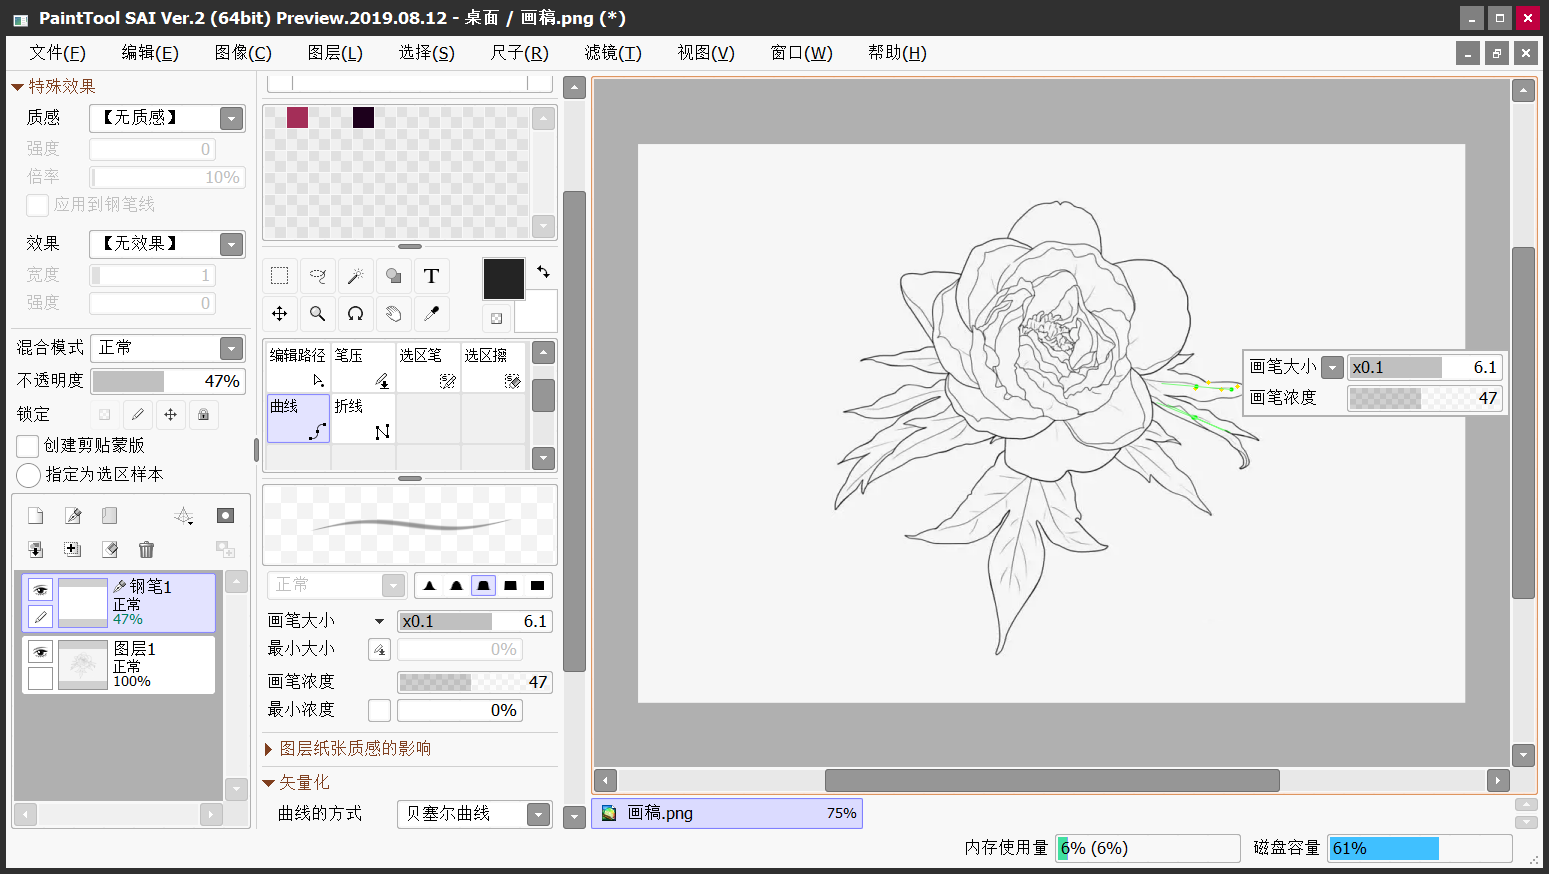Image resolution: width=1549 pixels, height=874 pixels.
Task: Open the 质感 texture dropdown
Action: click(231, 118)
